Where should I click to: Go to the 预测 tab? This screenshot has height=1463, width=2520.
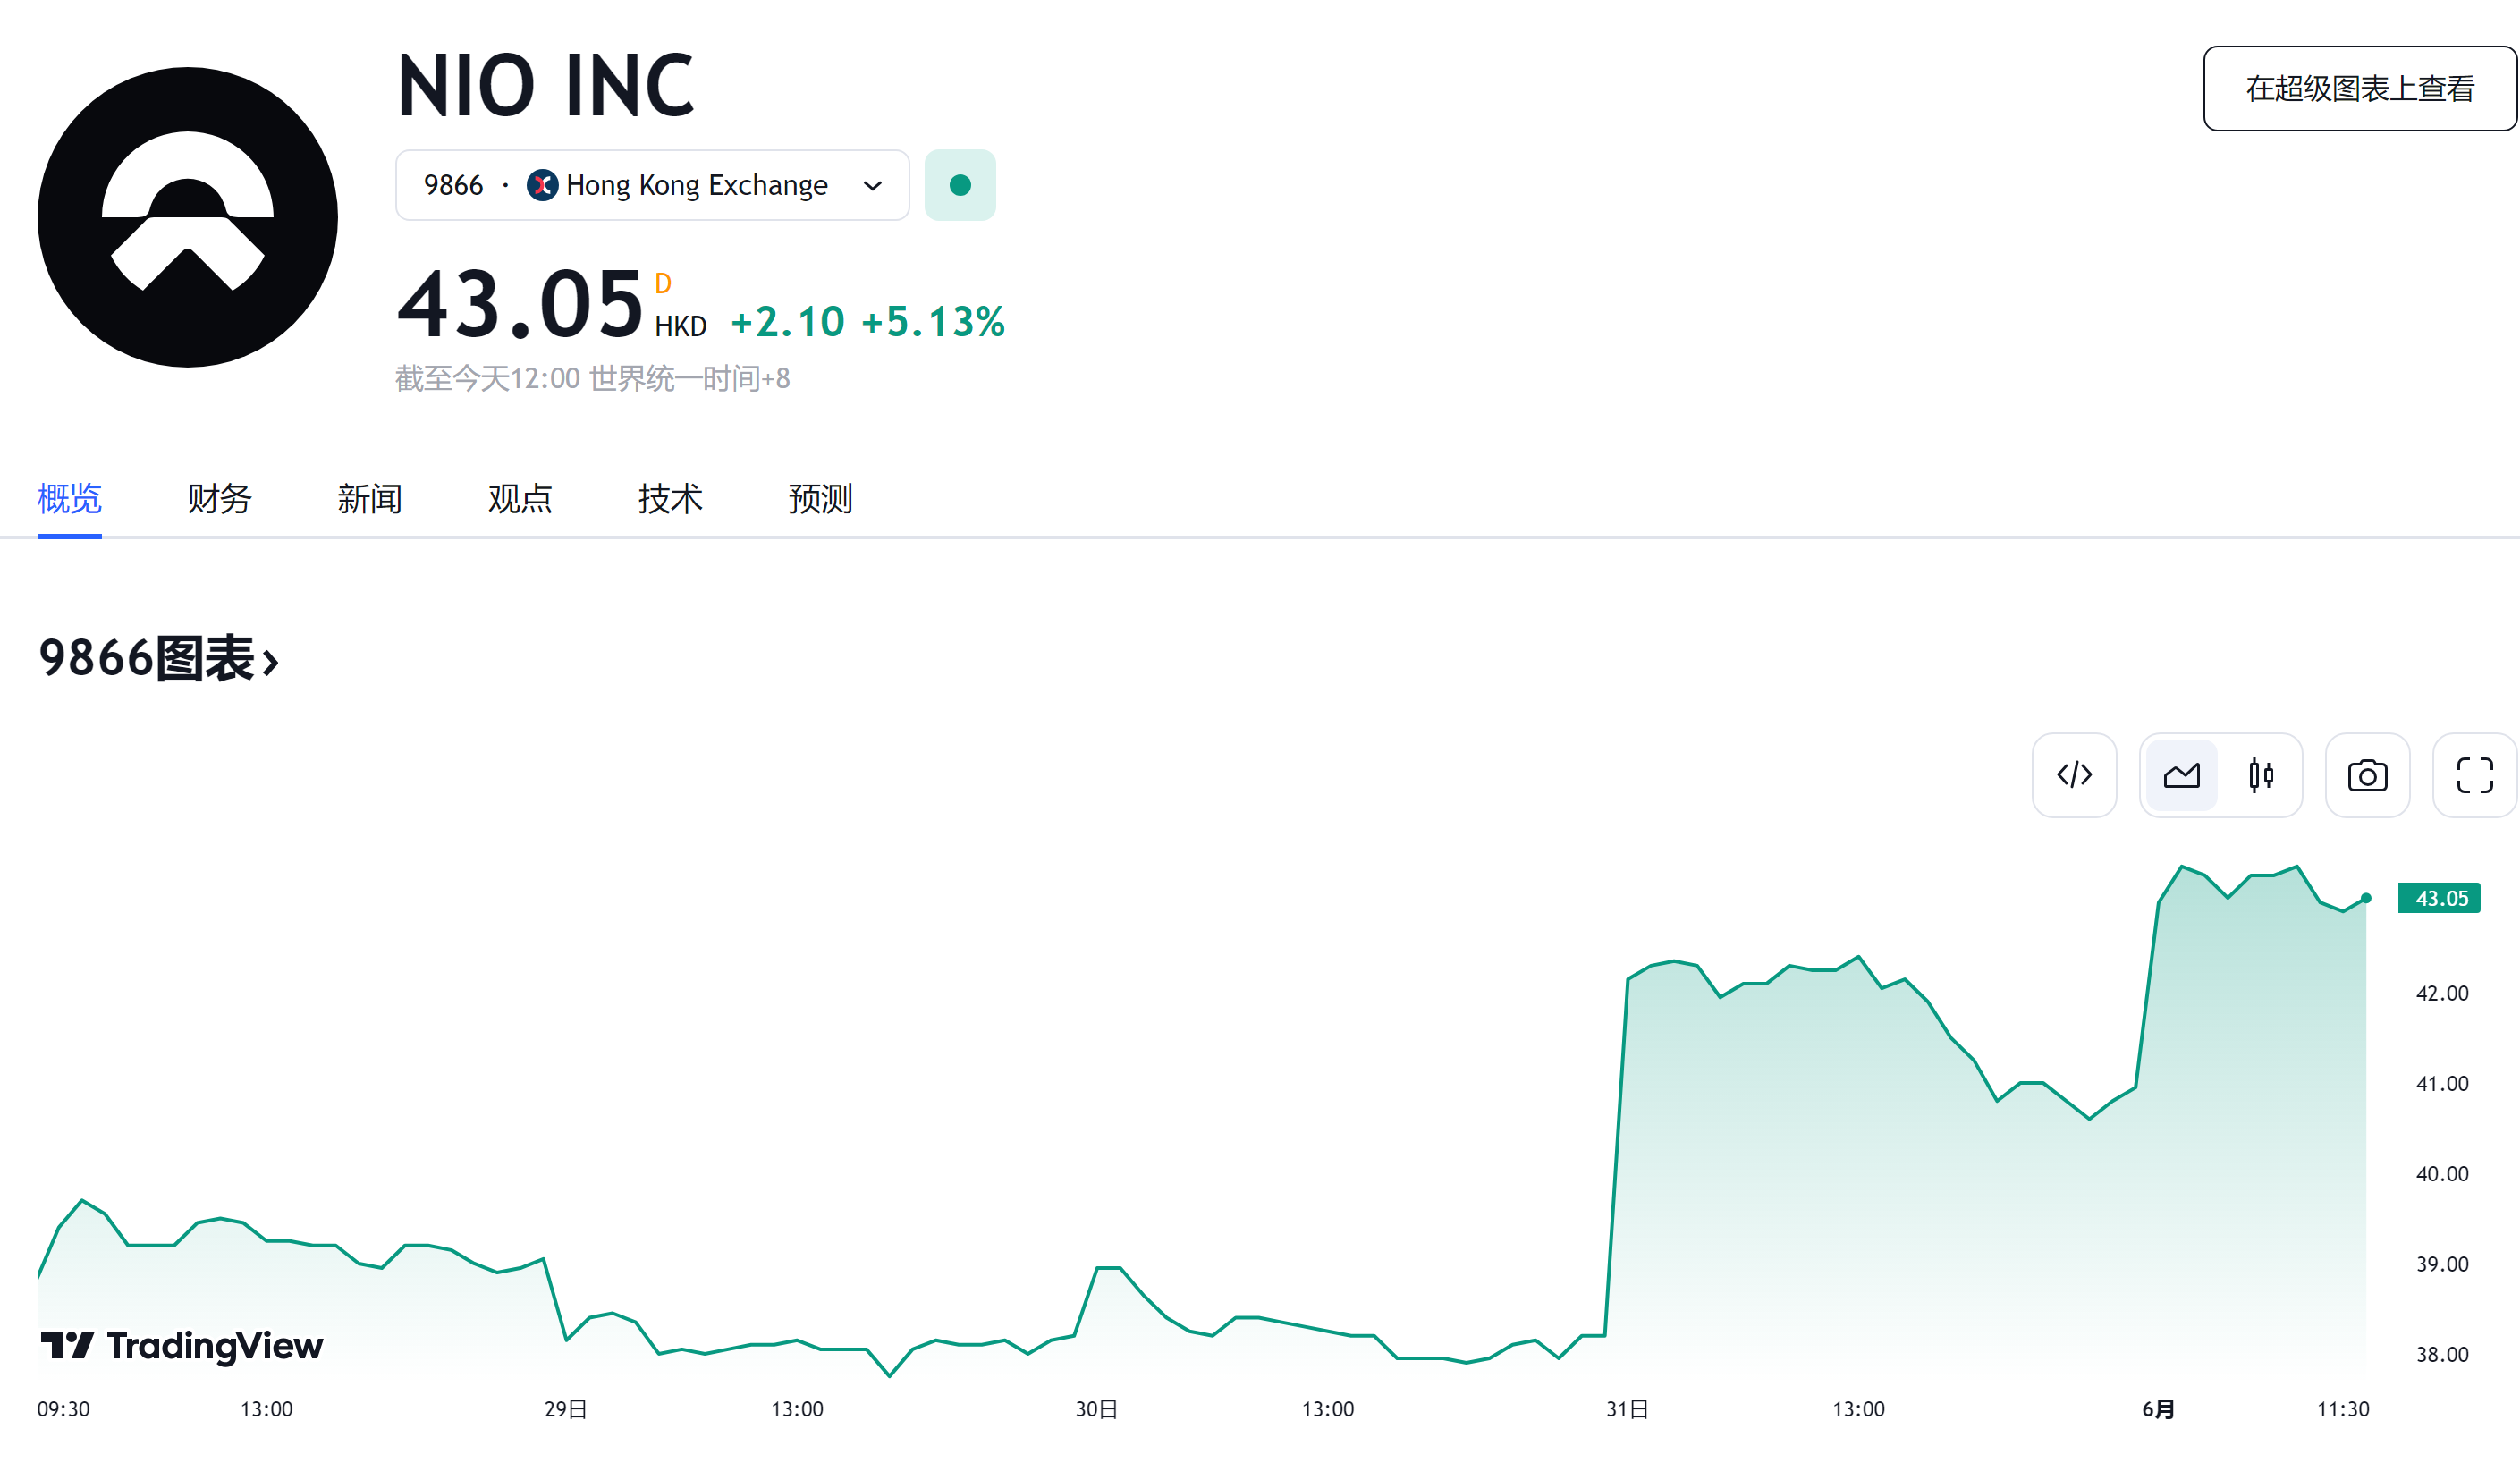[819, 498]
